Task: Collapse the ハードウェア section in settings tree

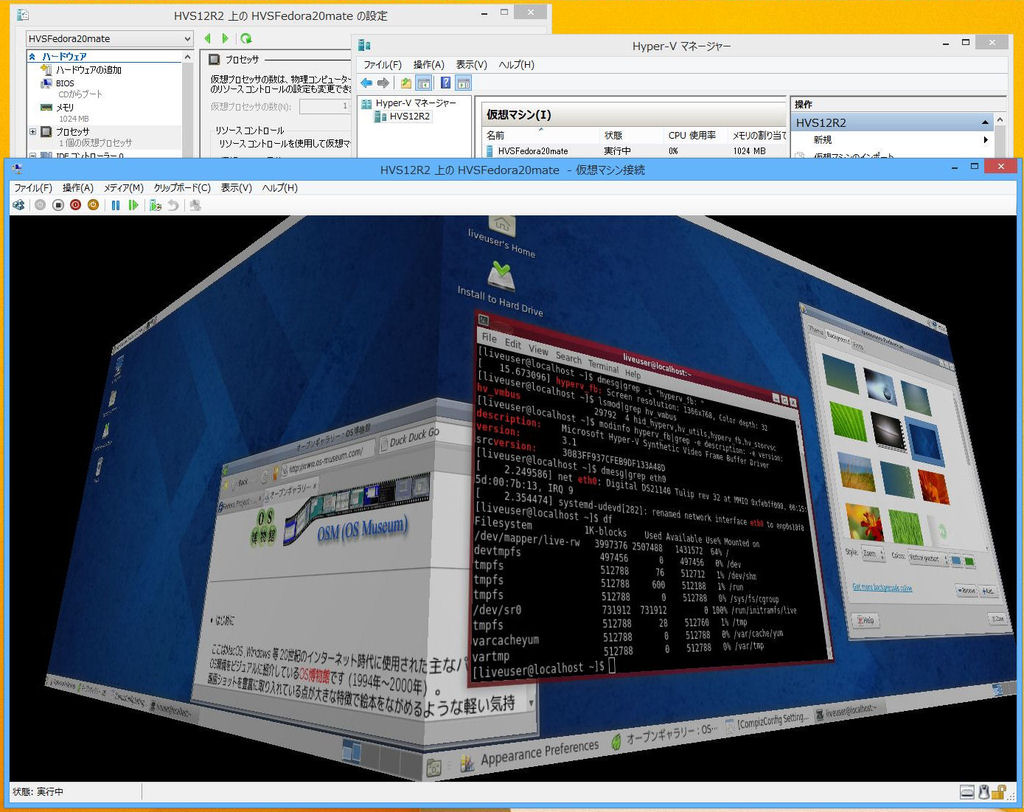Action: pyautogui.click(x=32, y=57)
